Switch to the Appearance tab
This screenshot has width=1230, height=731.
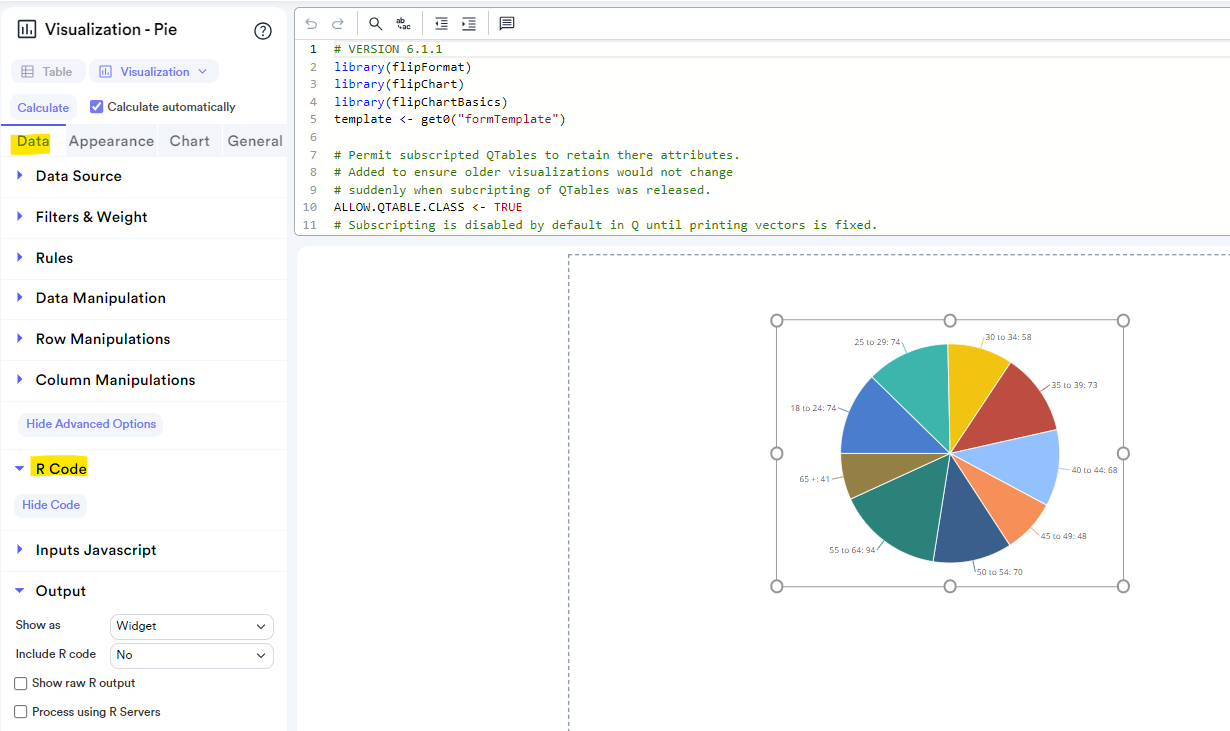[111, 141]
